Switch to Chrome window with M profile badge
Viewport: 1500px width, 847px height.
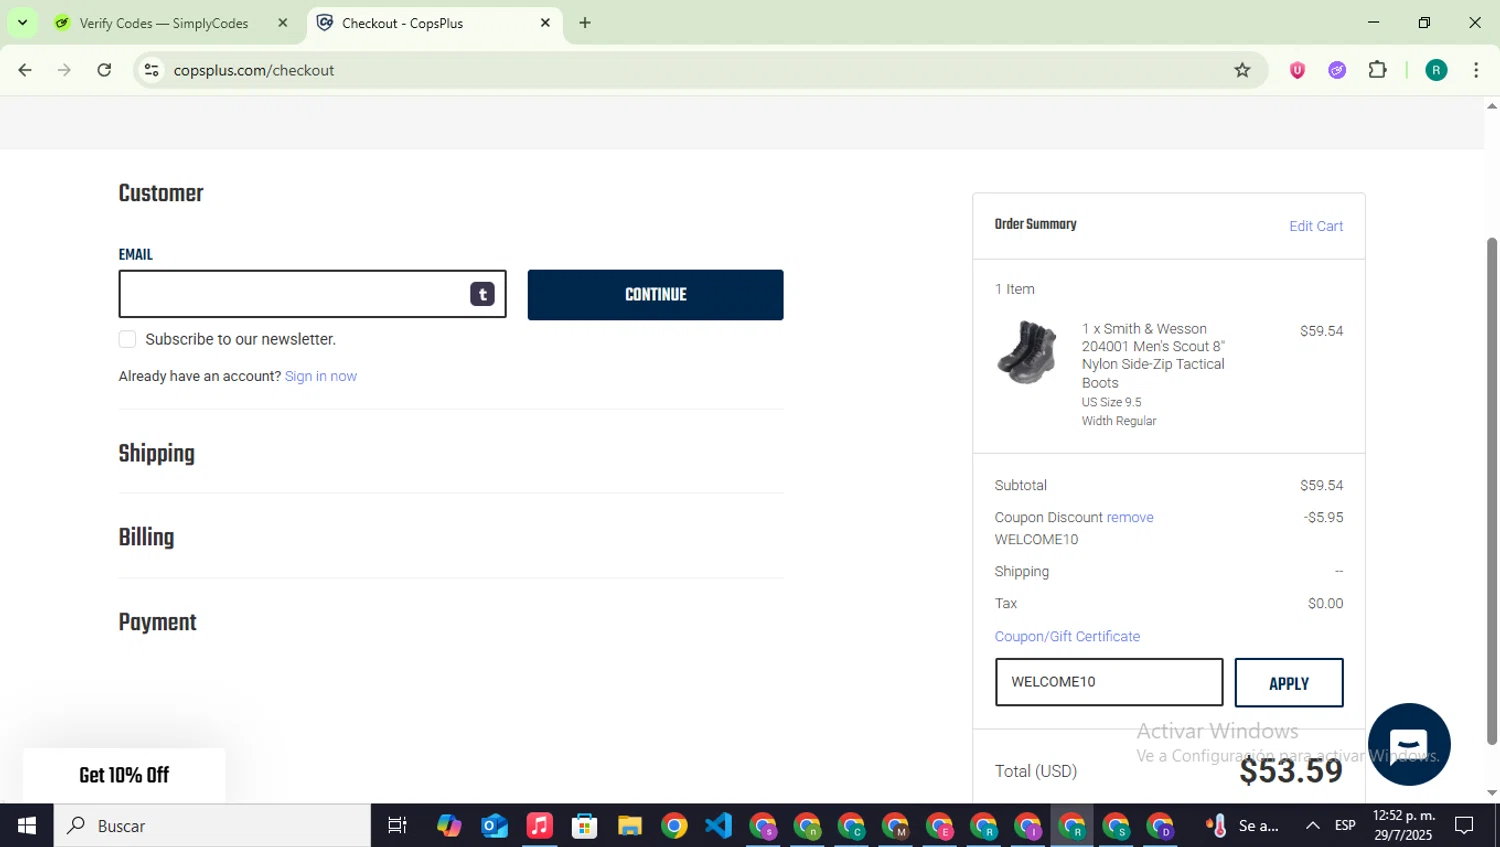pyautogui.click(x=896, y=826)
